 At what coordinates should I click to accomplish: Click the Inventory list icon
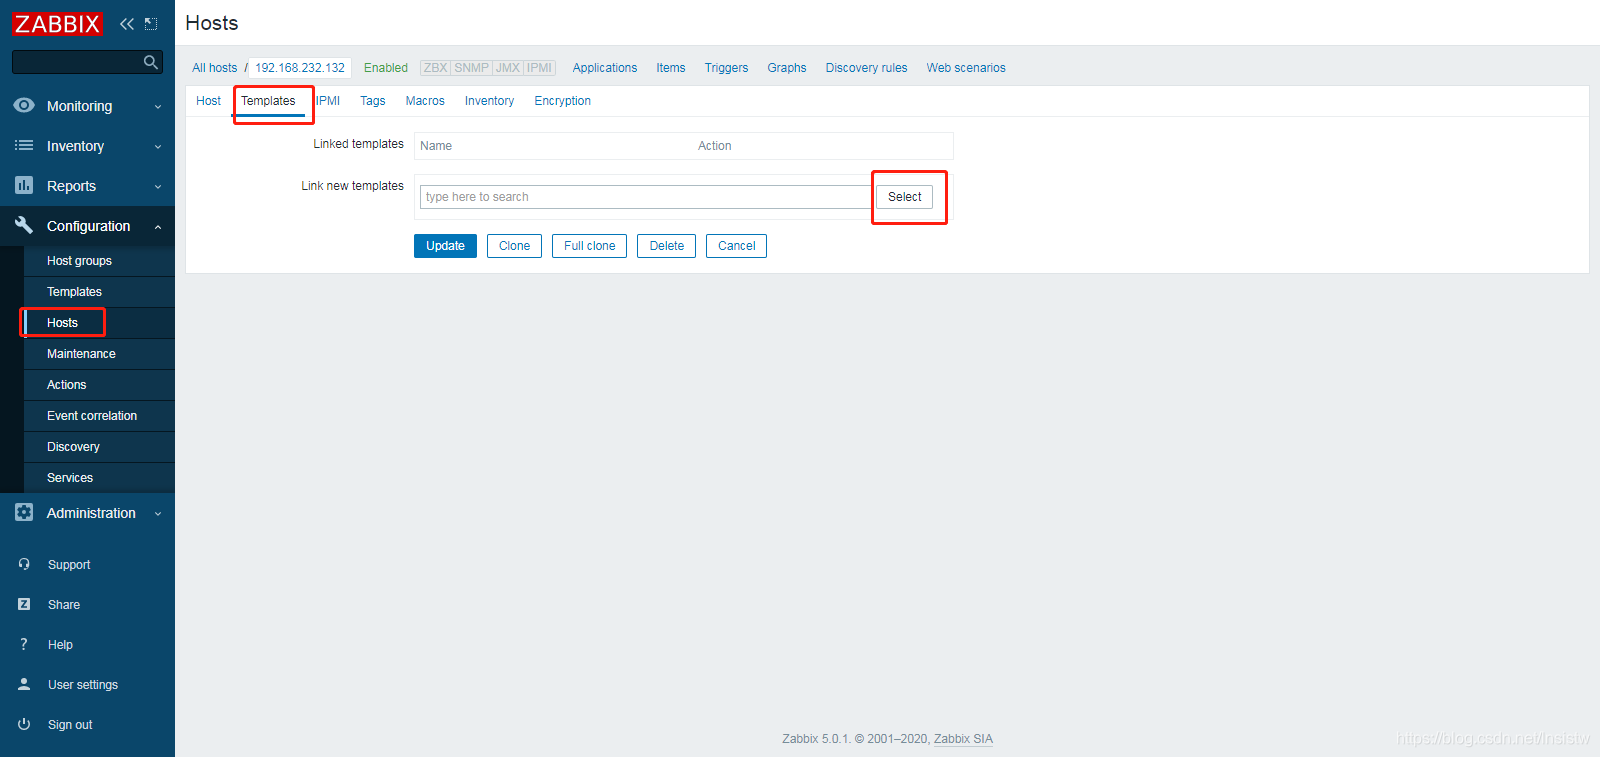(24, 145)
